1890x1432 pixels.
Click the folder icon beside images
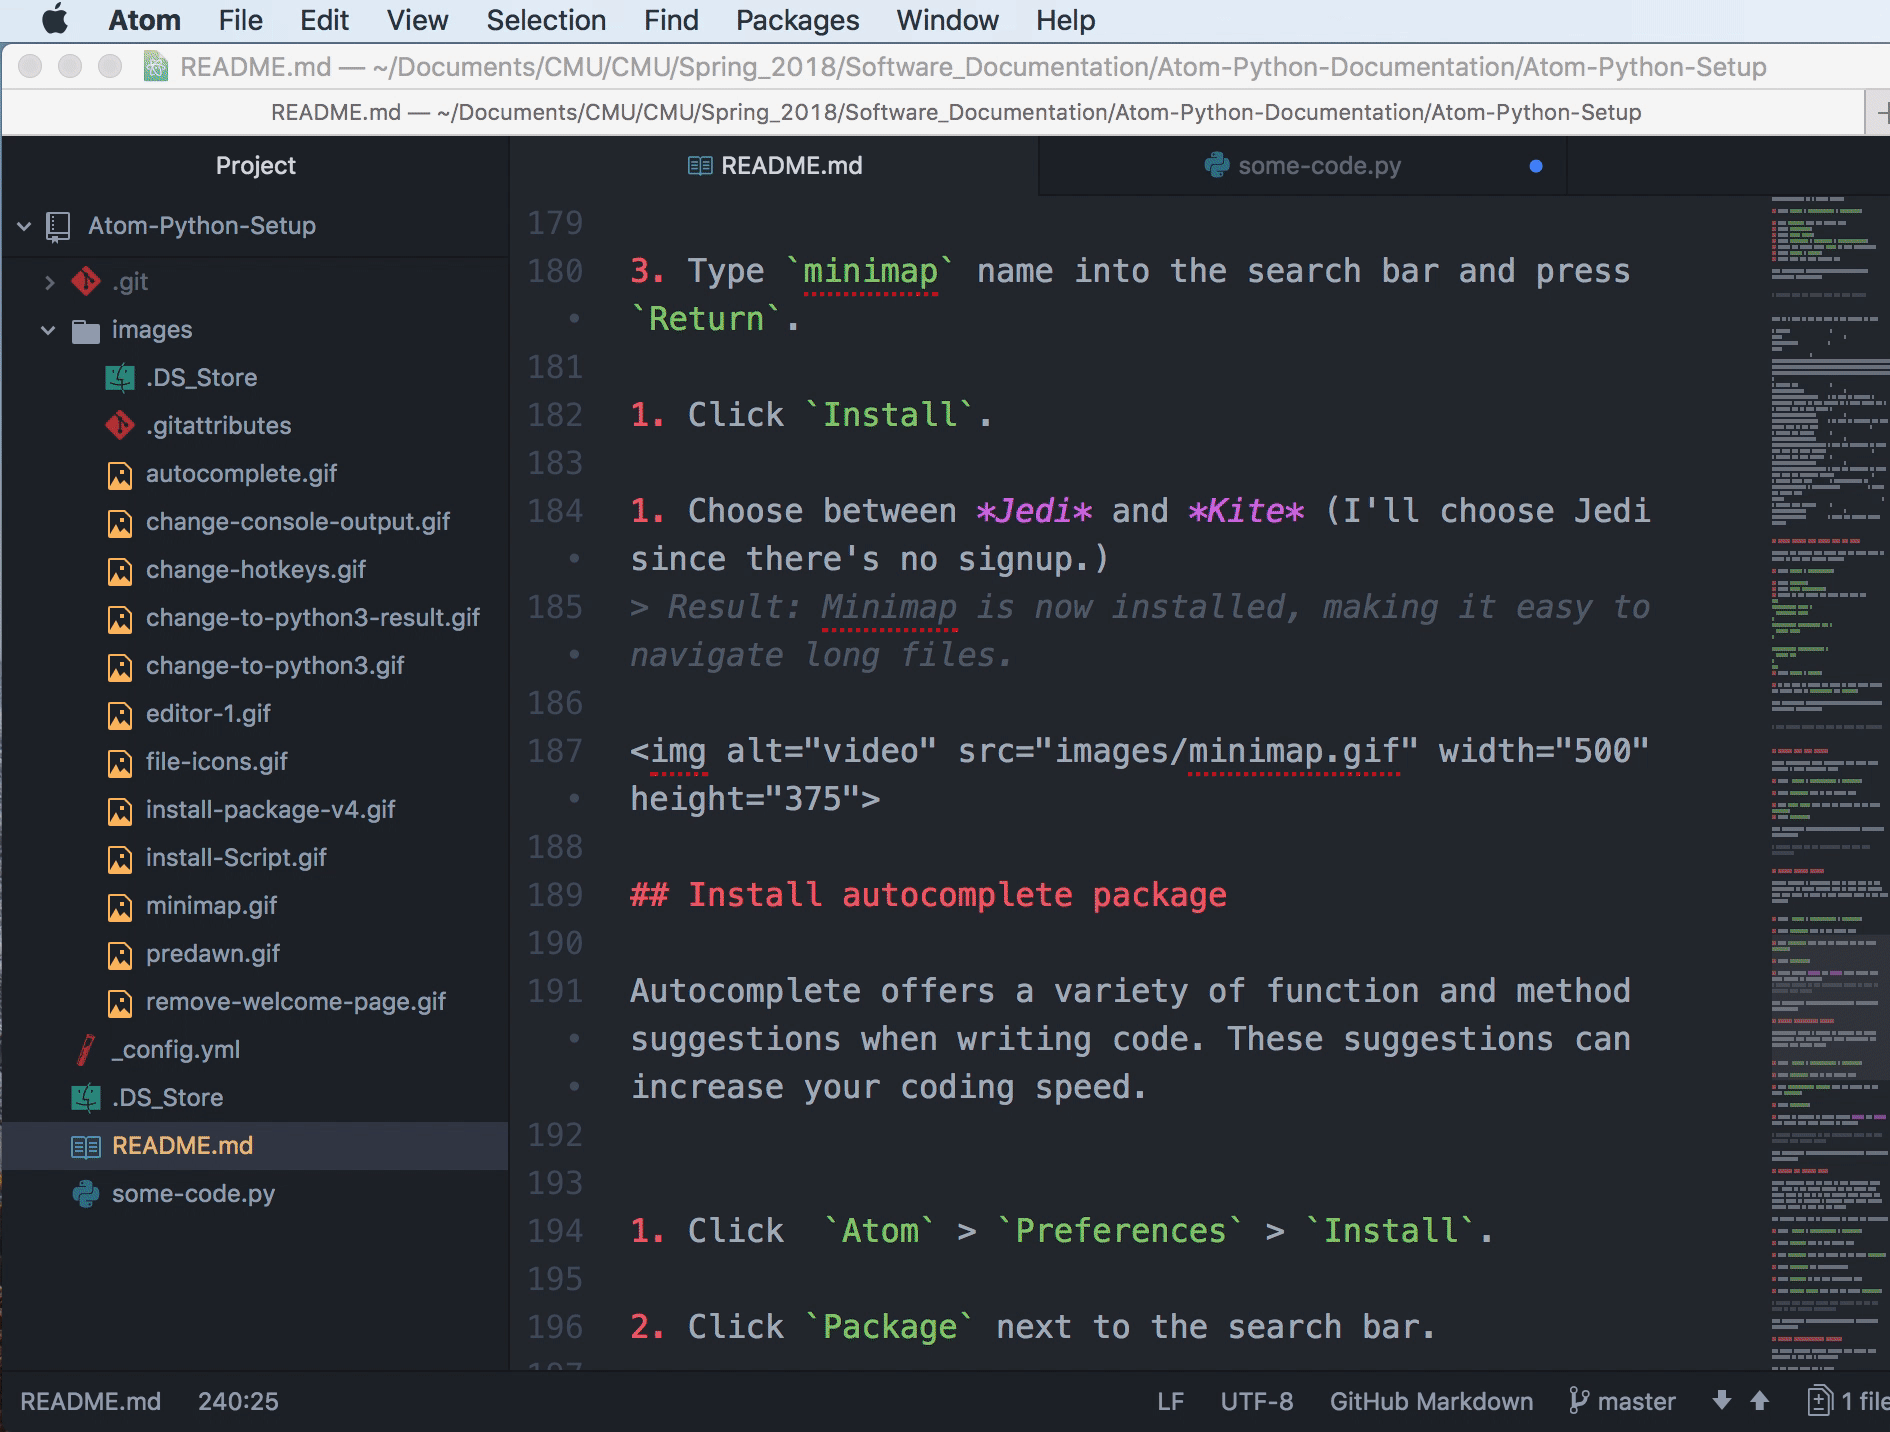86,331
